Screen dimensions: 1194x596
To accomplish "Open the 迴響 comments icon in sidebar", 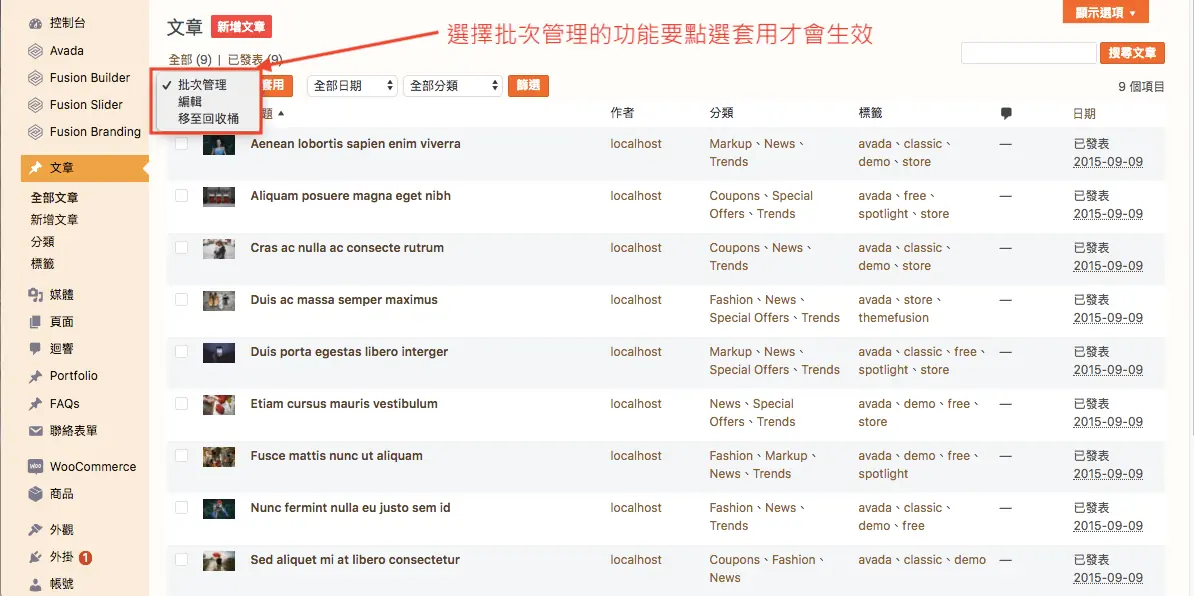I will point(35,349).
